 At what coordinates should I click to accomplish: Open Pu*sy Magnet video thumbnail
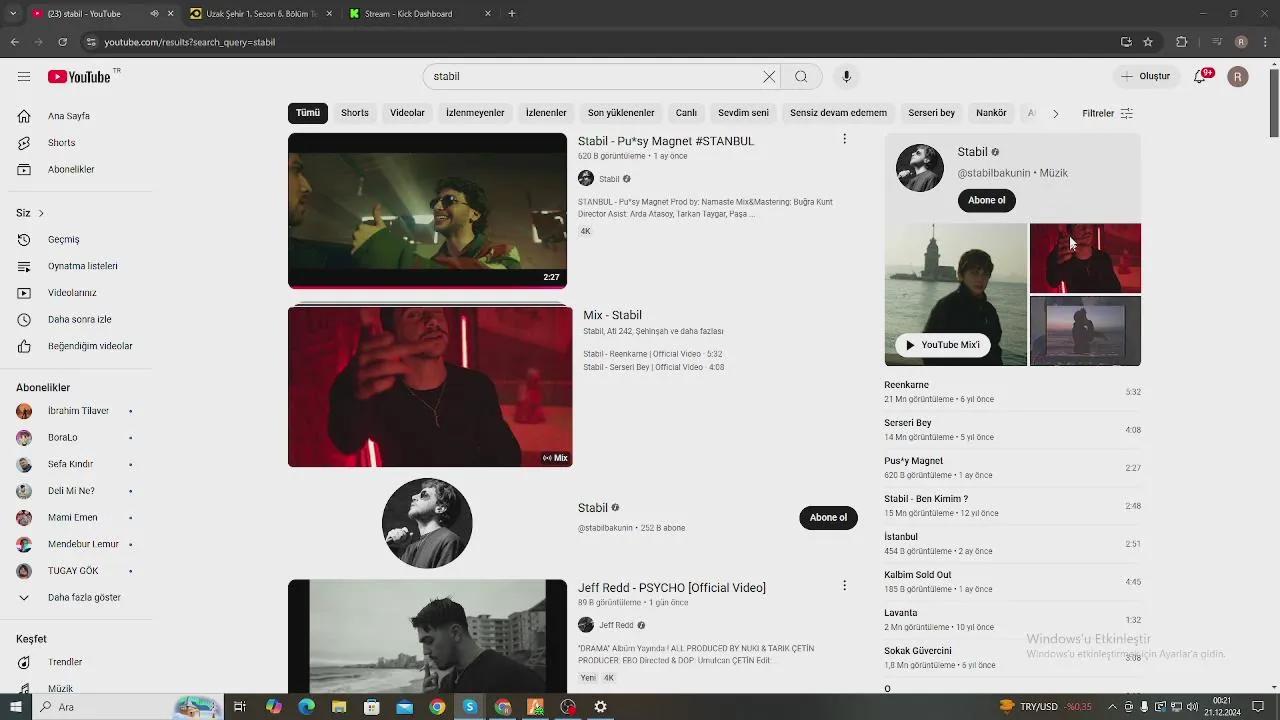tap(427, 210)
